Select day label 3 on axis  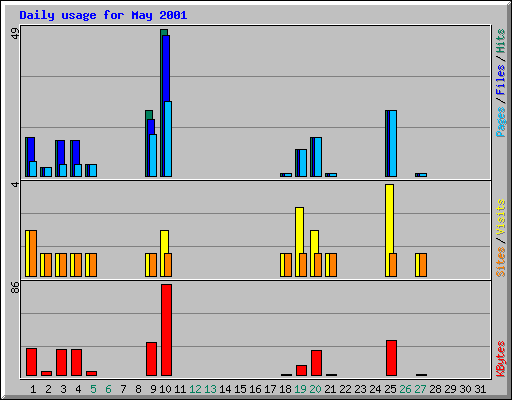coord(63,389)
